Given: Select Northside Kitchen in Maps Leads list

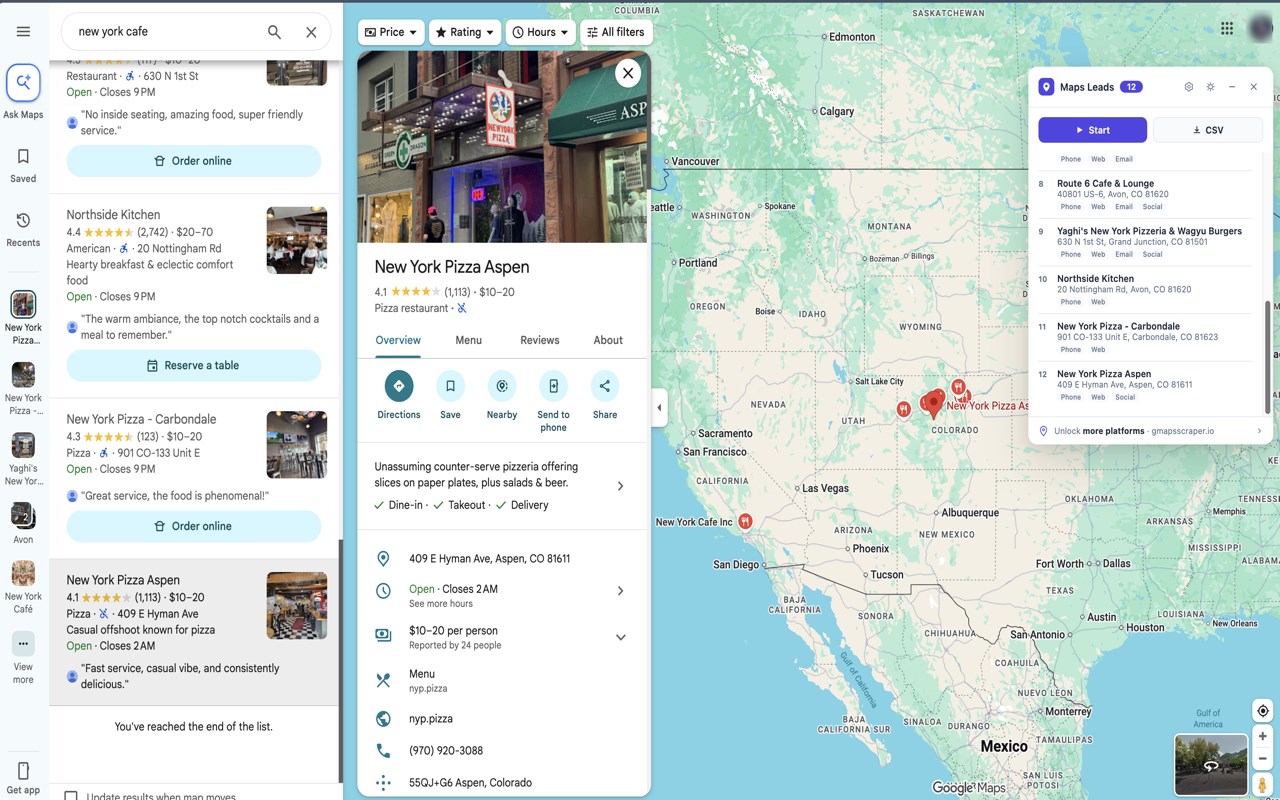Looking at the screenshot, I should point(1145,289).
